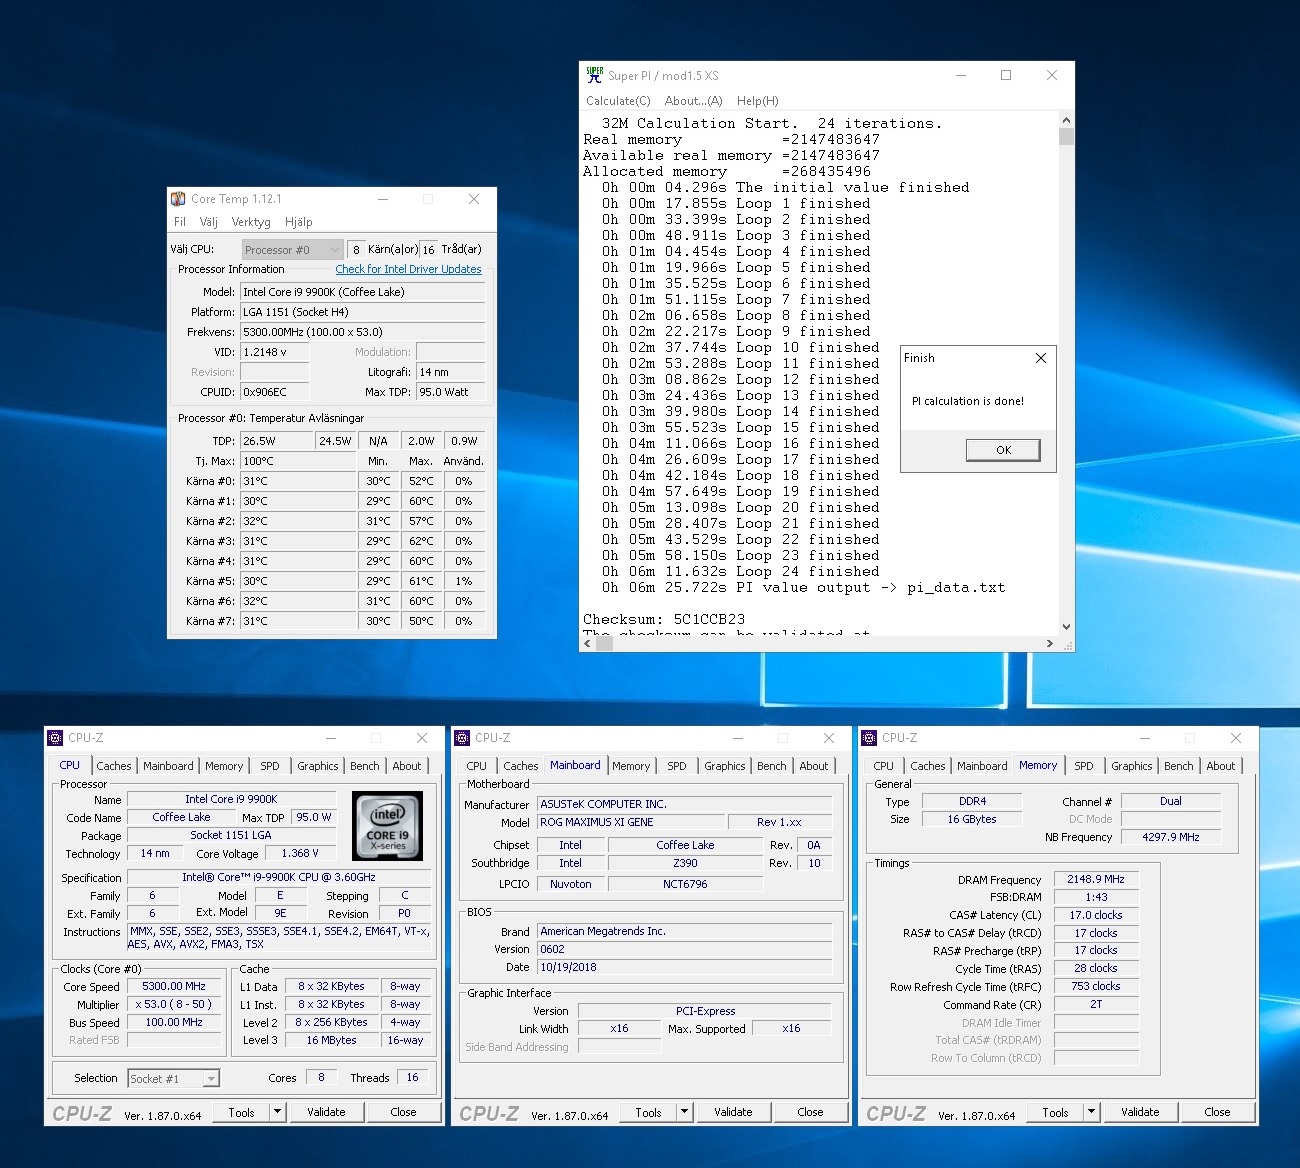The width and height of the screenshot is (1300, 1168).
Task: Click the Intel Core i9 X-series logo
Action: click(388, 826)
